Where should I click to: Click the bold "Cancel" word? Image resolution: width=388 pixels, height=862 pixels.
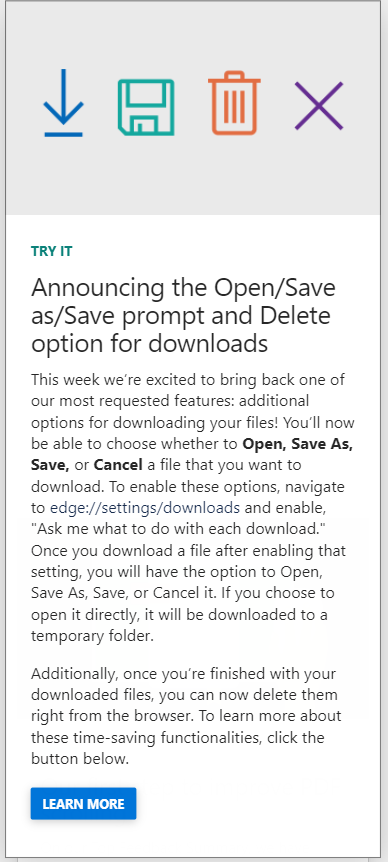click(118, 465)
